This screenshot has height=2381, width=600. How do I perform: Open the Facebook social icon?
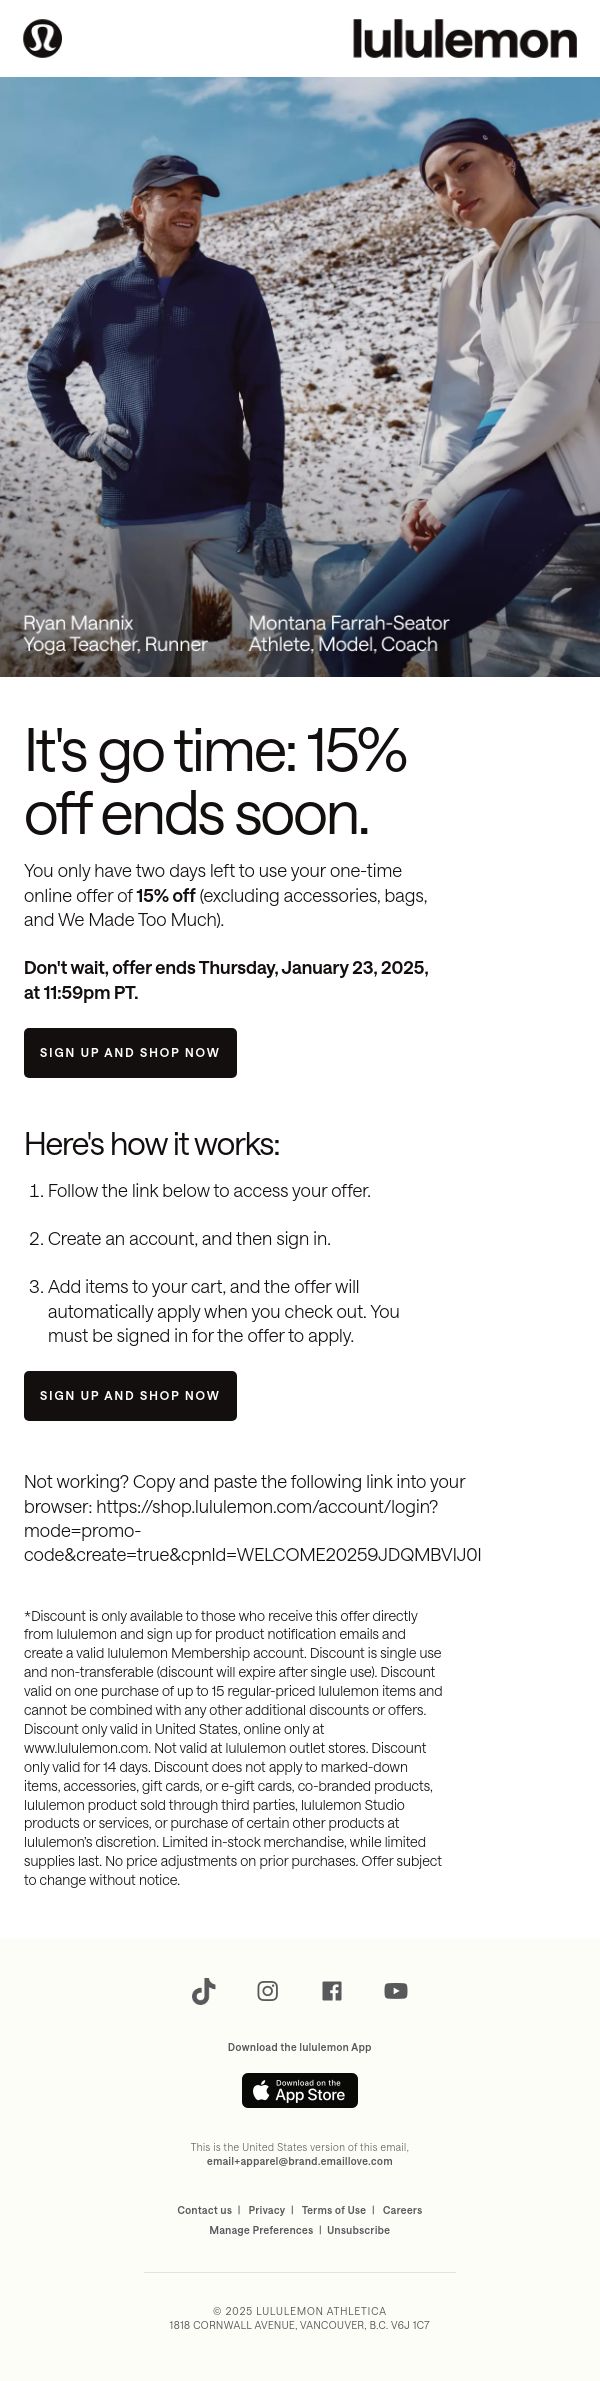tap(332, 1991)
